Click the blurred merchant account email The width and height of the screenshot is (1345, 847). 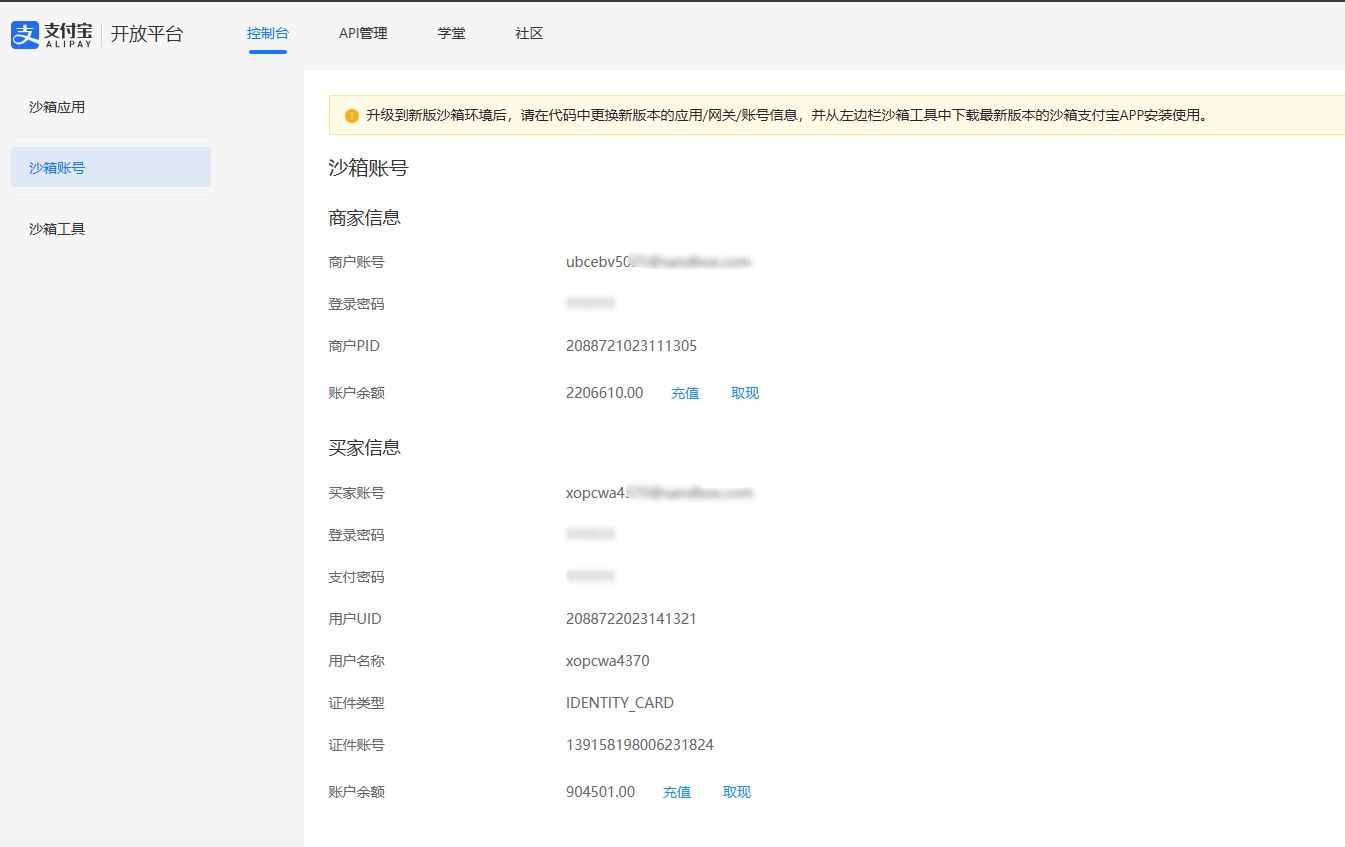pyautogui.click(x=658, y=262)
